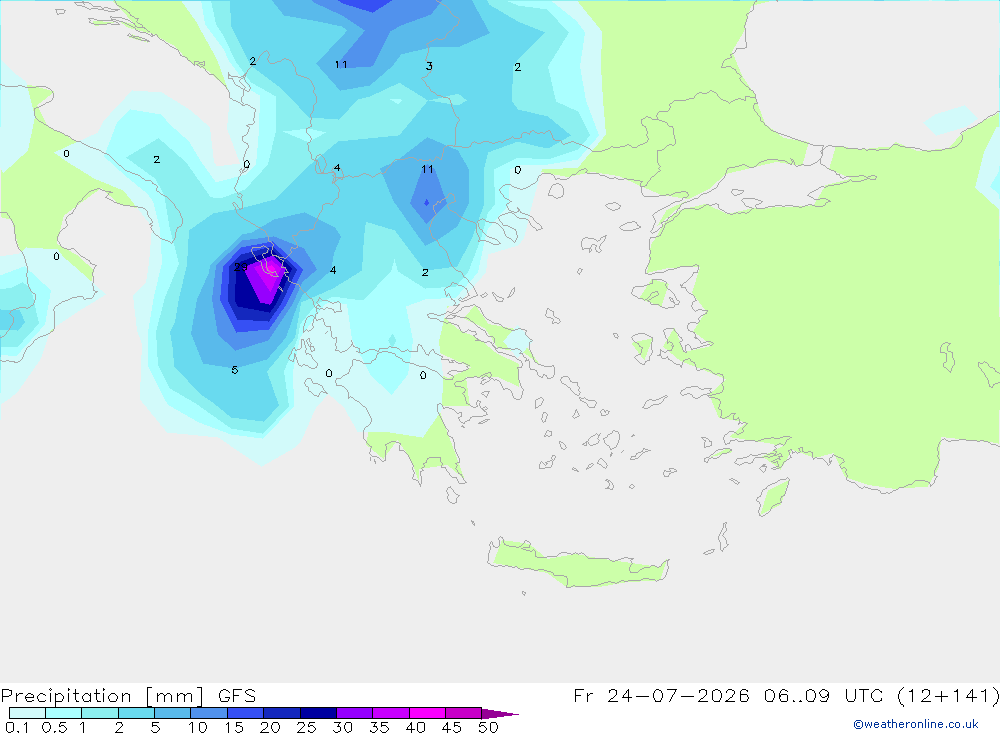Click the legend scale label '45'
1000x733 pixels.
click(452, 727)
